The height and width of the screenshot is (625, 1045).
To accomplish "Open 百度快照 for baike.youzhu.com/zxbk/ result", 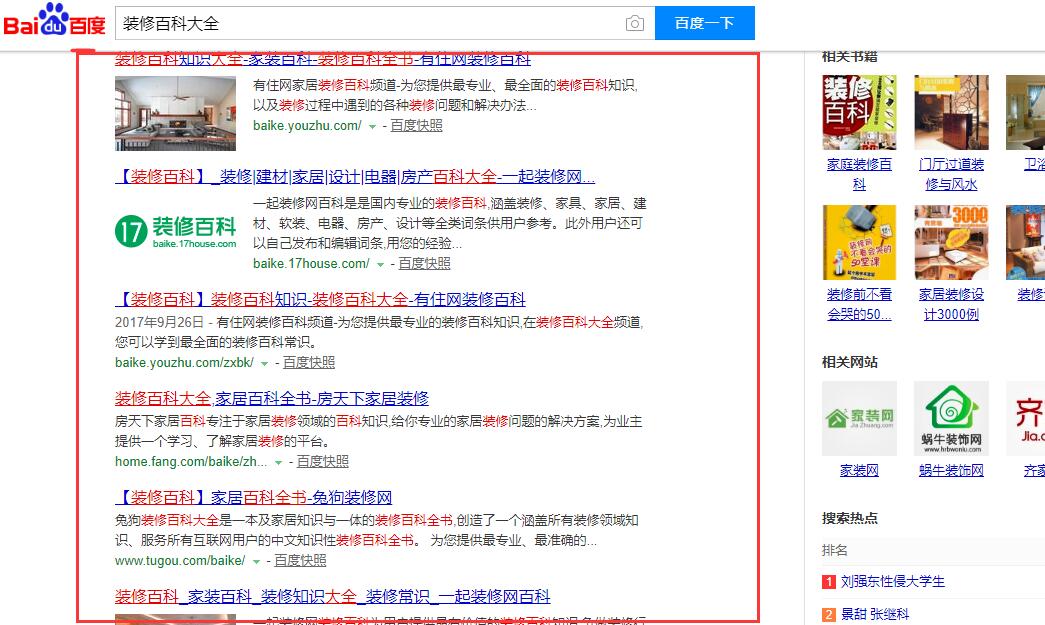I will point(309,362).
